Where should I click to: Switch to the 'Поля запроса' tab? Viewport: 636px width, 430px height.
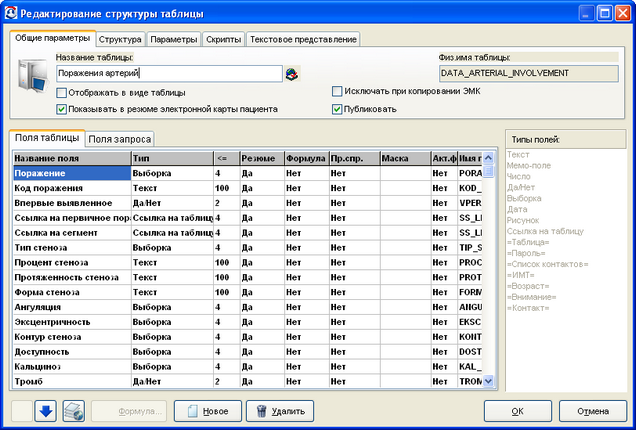(120, 139)
